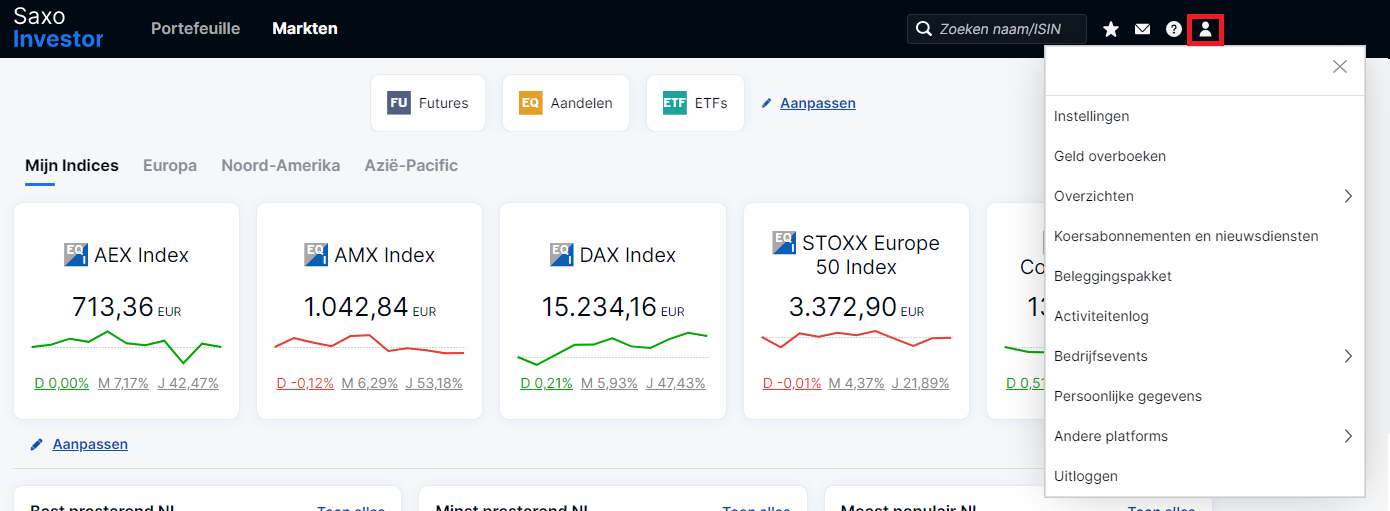Image resolution: width=1390 pixels, height=511 pixels.
Task: Select the Noord-Amerika tab
Action: (281, 166)
